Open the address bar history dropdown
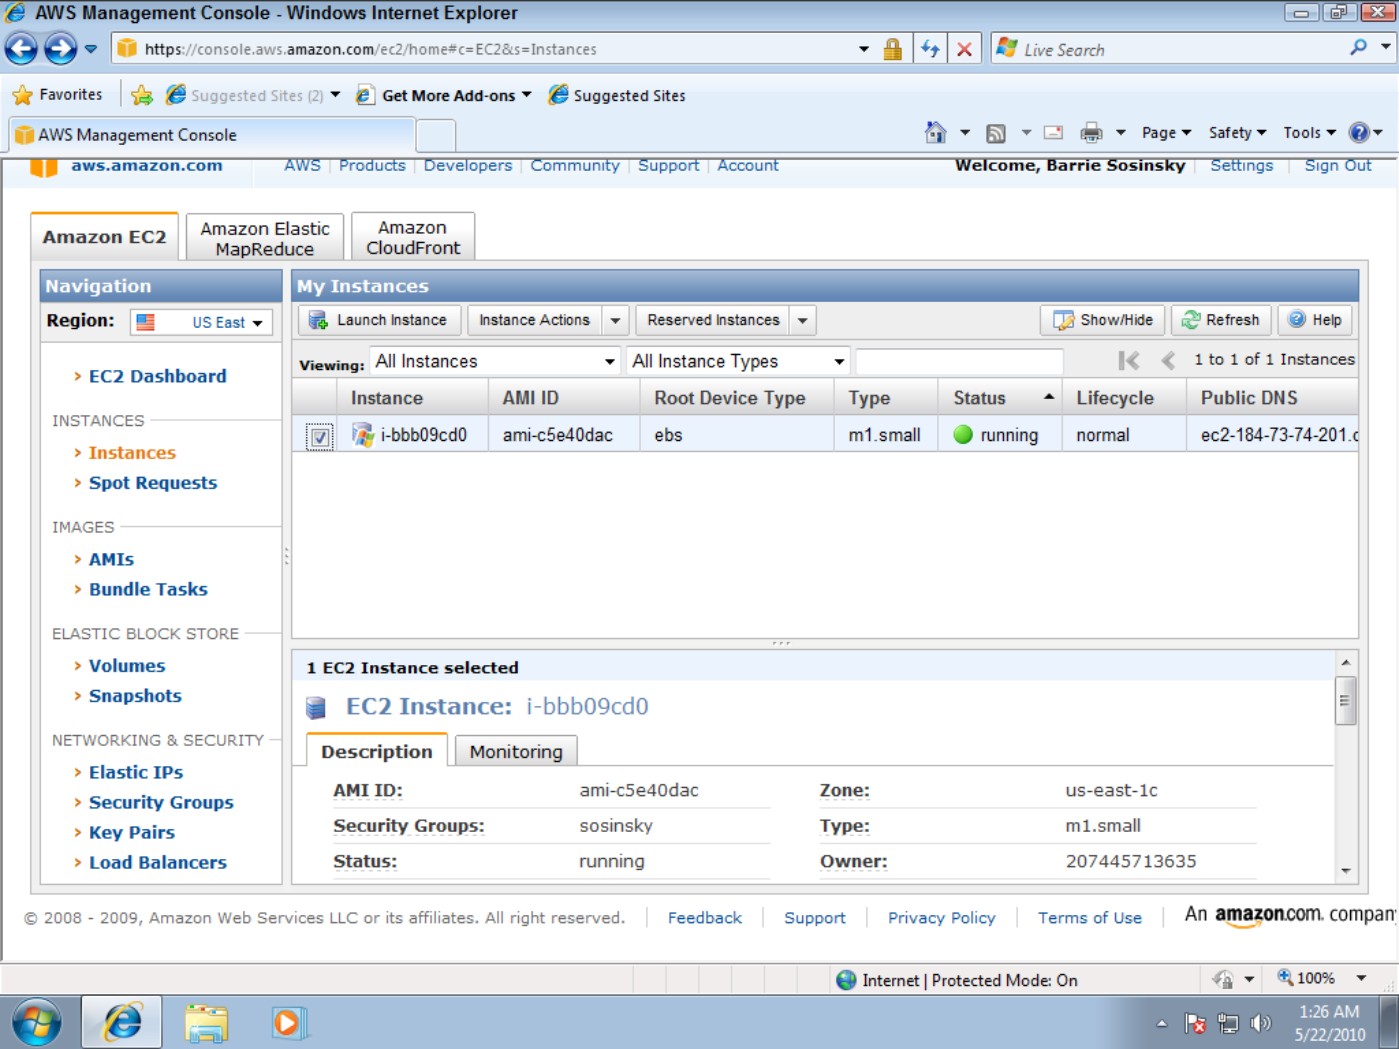The height and width of the screenshot is (1049, 1399). (864, 49)
